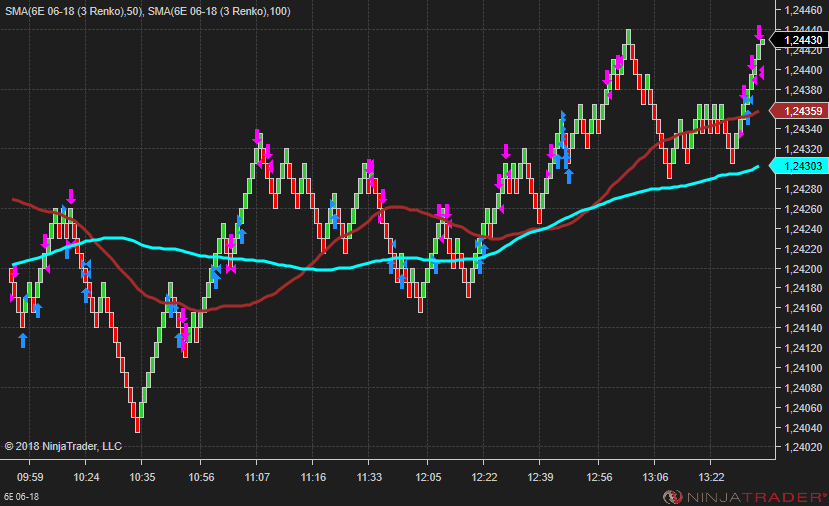Click the magenta down arrow above the early 10:24 peak

pyautogui.click(x=71, y=195)
